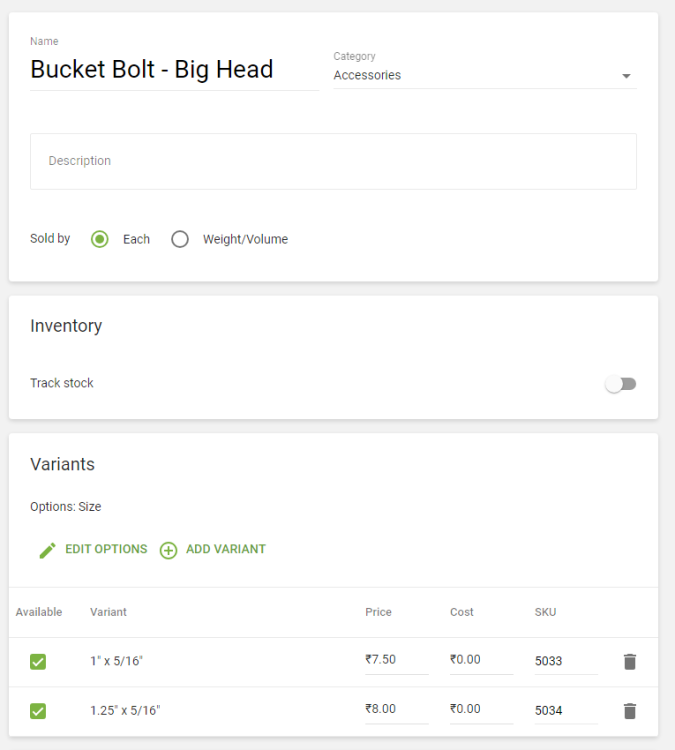The height and width of the screenshot is (750, 675).
Task: Click the pencil icon beside Edit Options
Action: [x=47, y=550]
